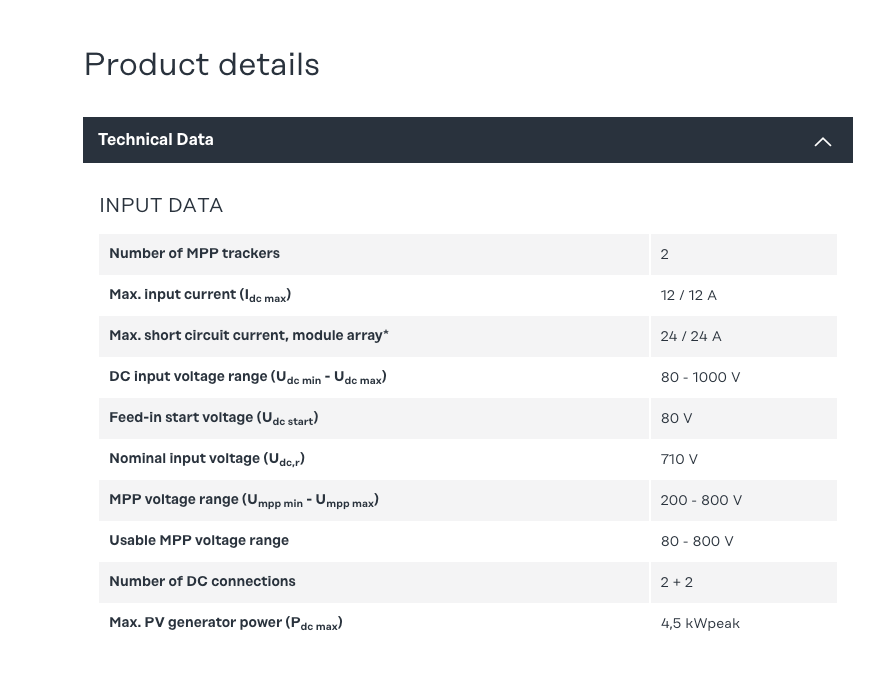881x679 pixels.
Task: Click the INPUT DATA section heading
Action: point(161,205)
